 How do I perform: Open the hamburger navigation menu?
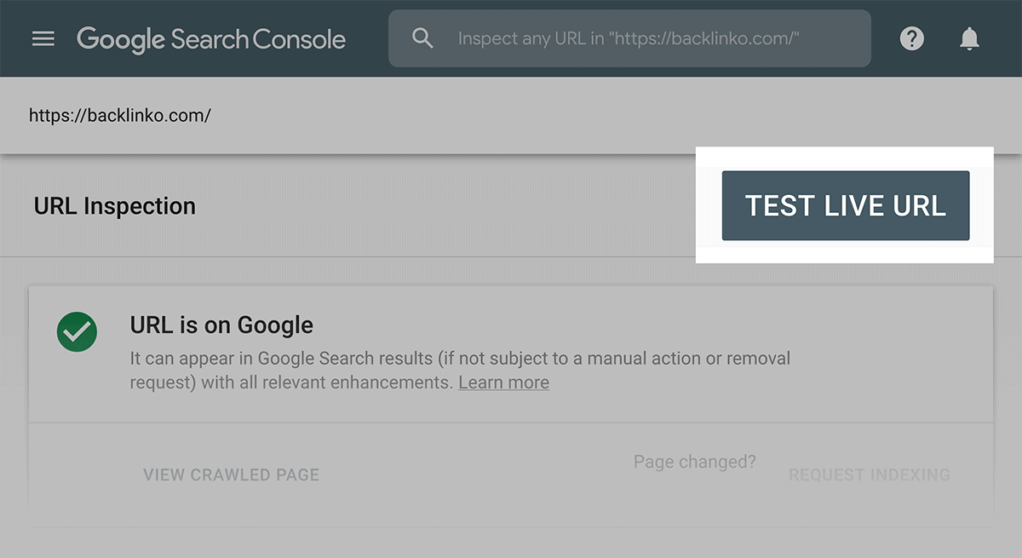point(43,39)
